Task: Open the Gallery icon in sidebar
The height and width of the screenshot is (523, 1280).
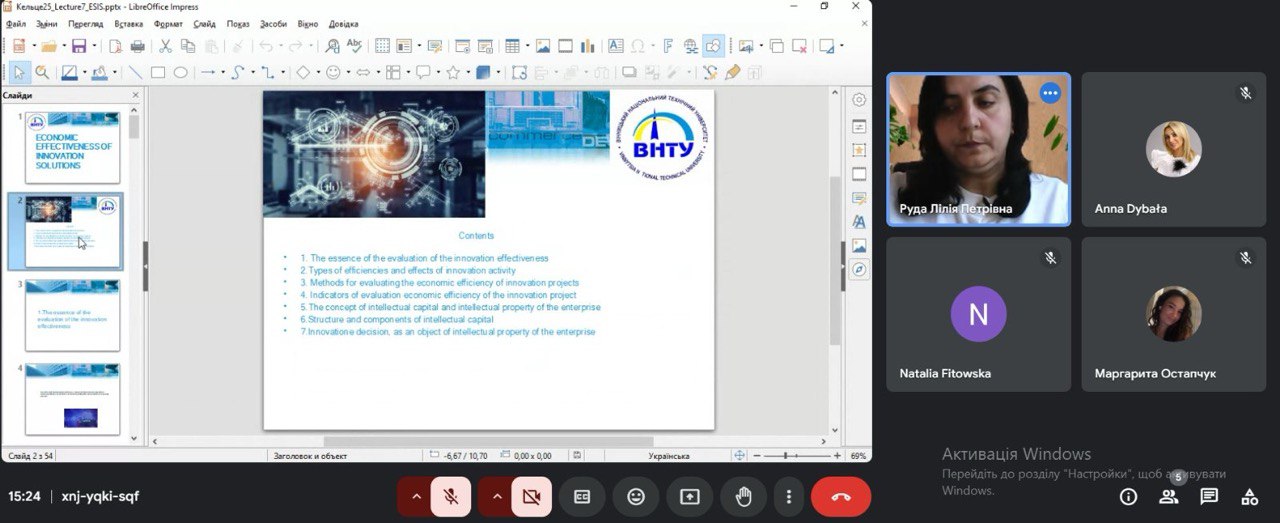Action: [x=859, y=246]
